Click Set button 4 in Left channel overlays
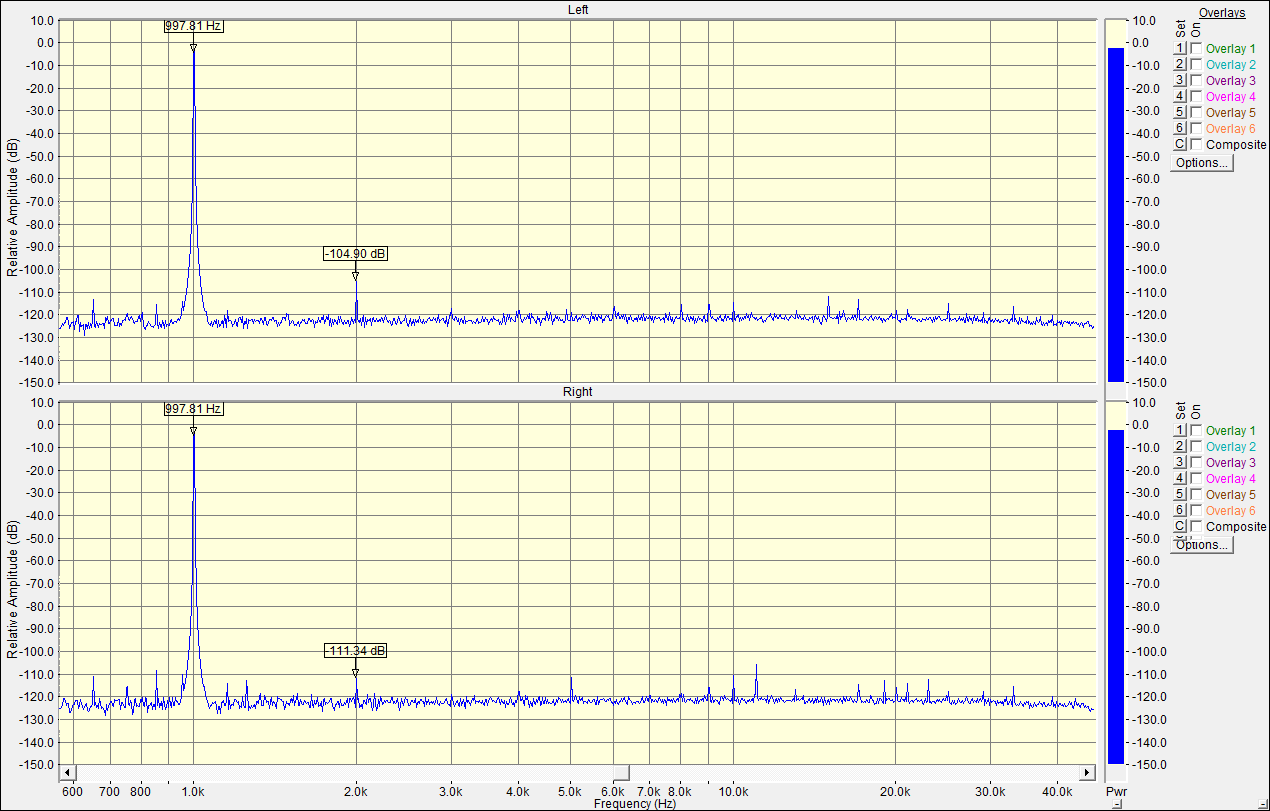Image resolution: width=1270 pixels, height=811 pixels. 1180,96
